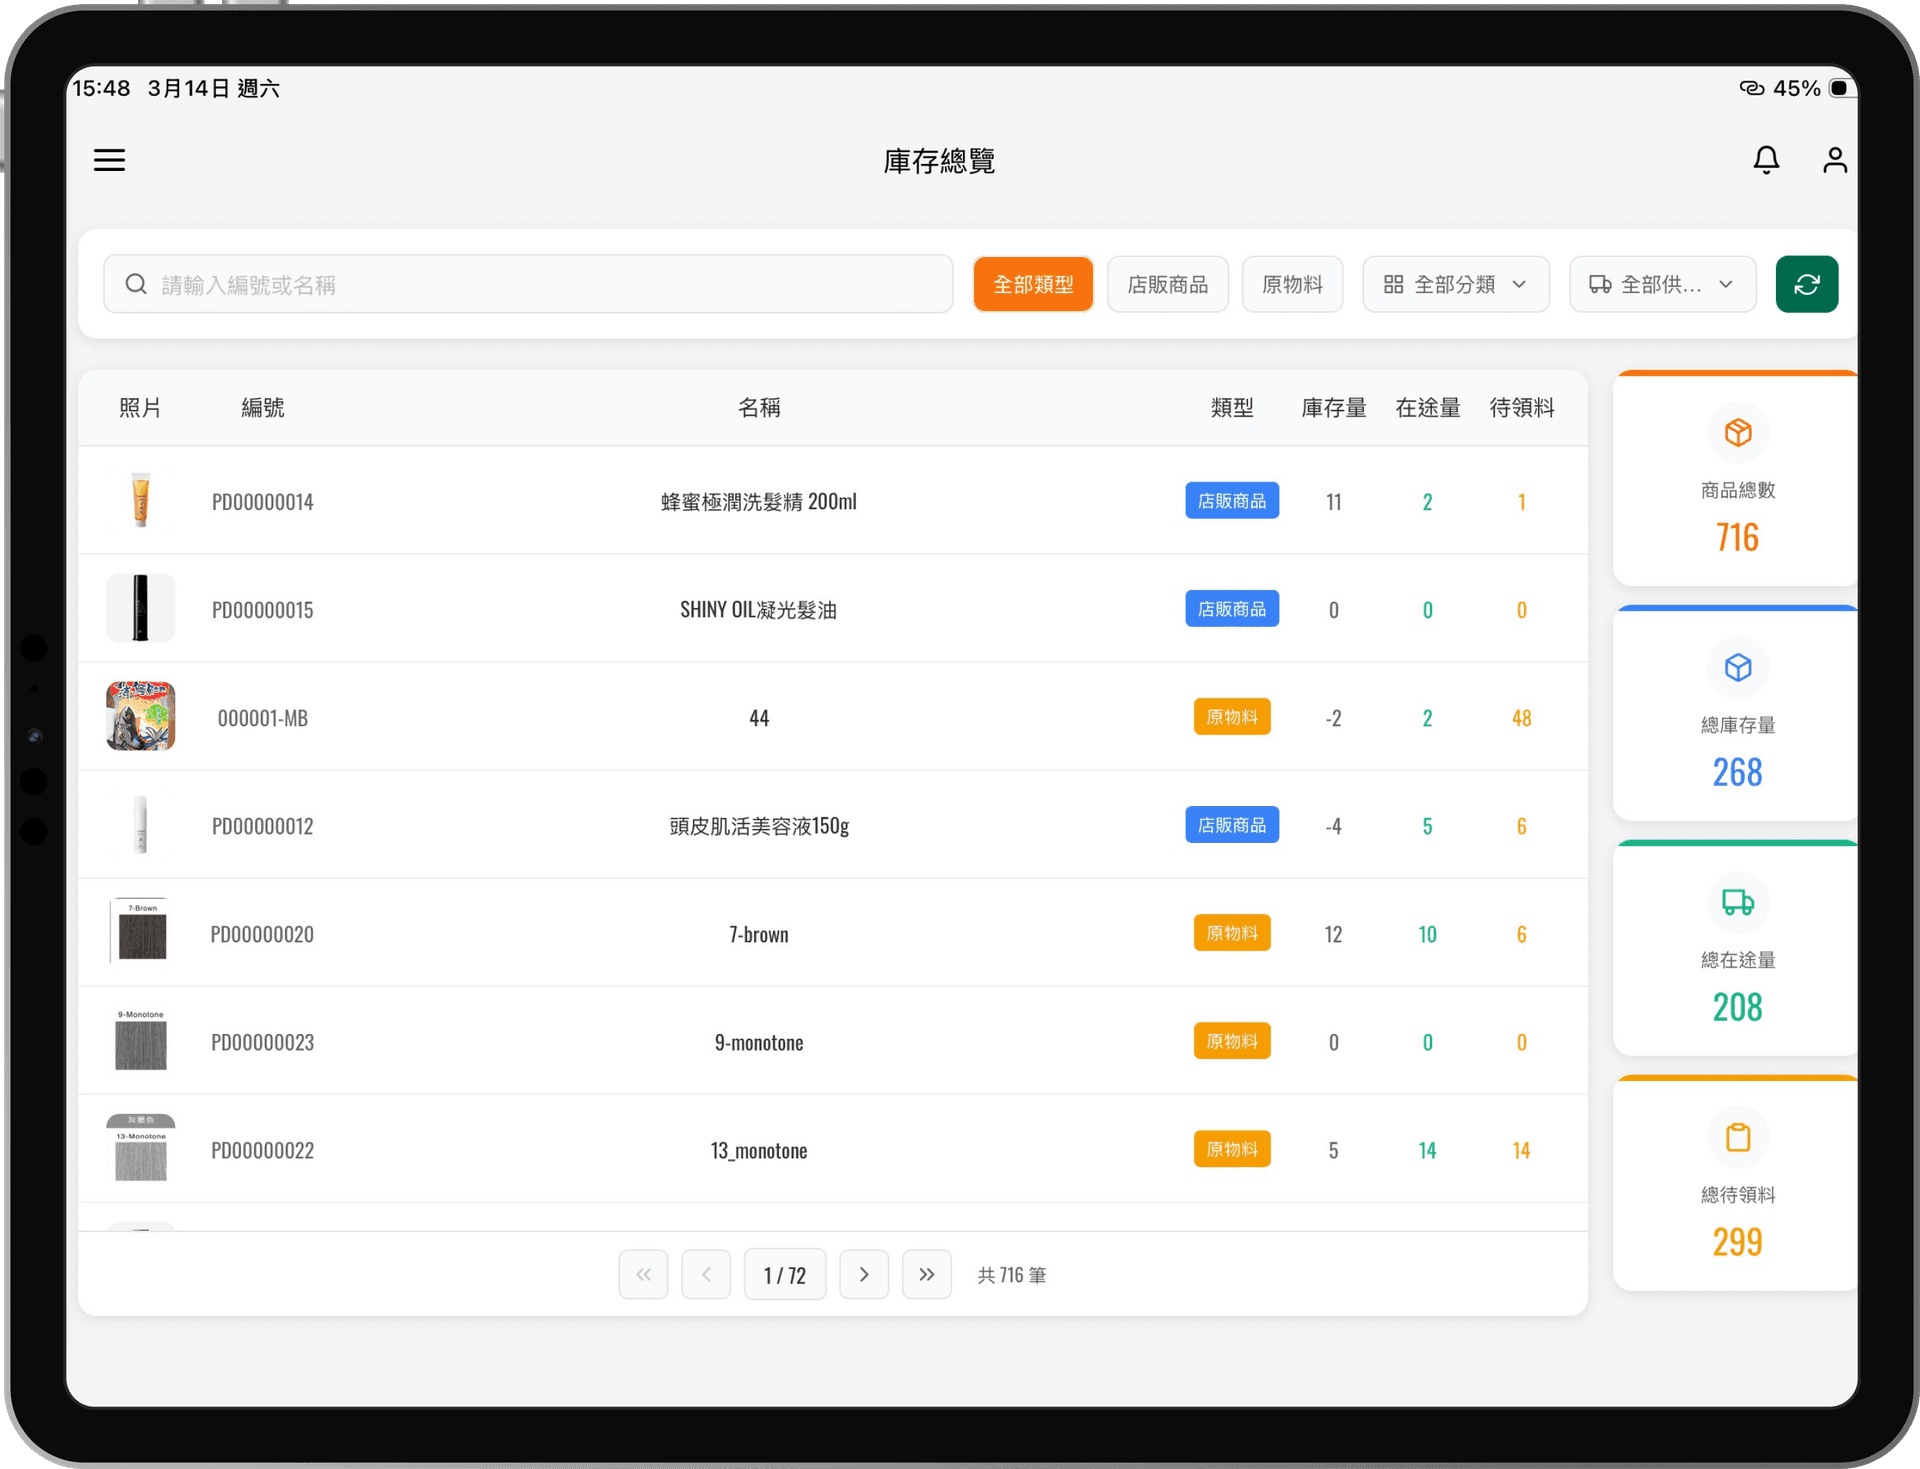Click the 總在途量 truck icon
Image resolution: width=1920 pixels, height=1469 pixels.
(x=1737, y=901)
